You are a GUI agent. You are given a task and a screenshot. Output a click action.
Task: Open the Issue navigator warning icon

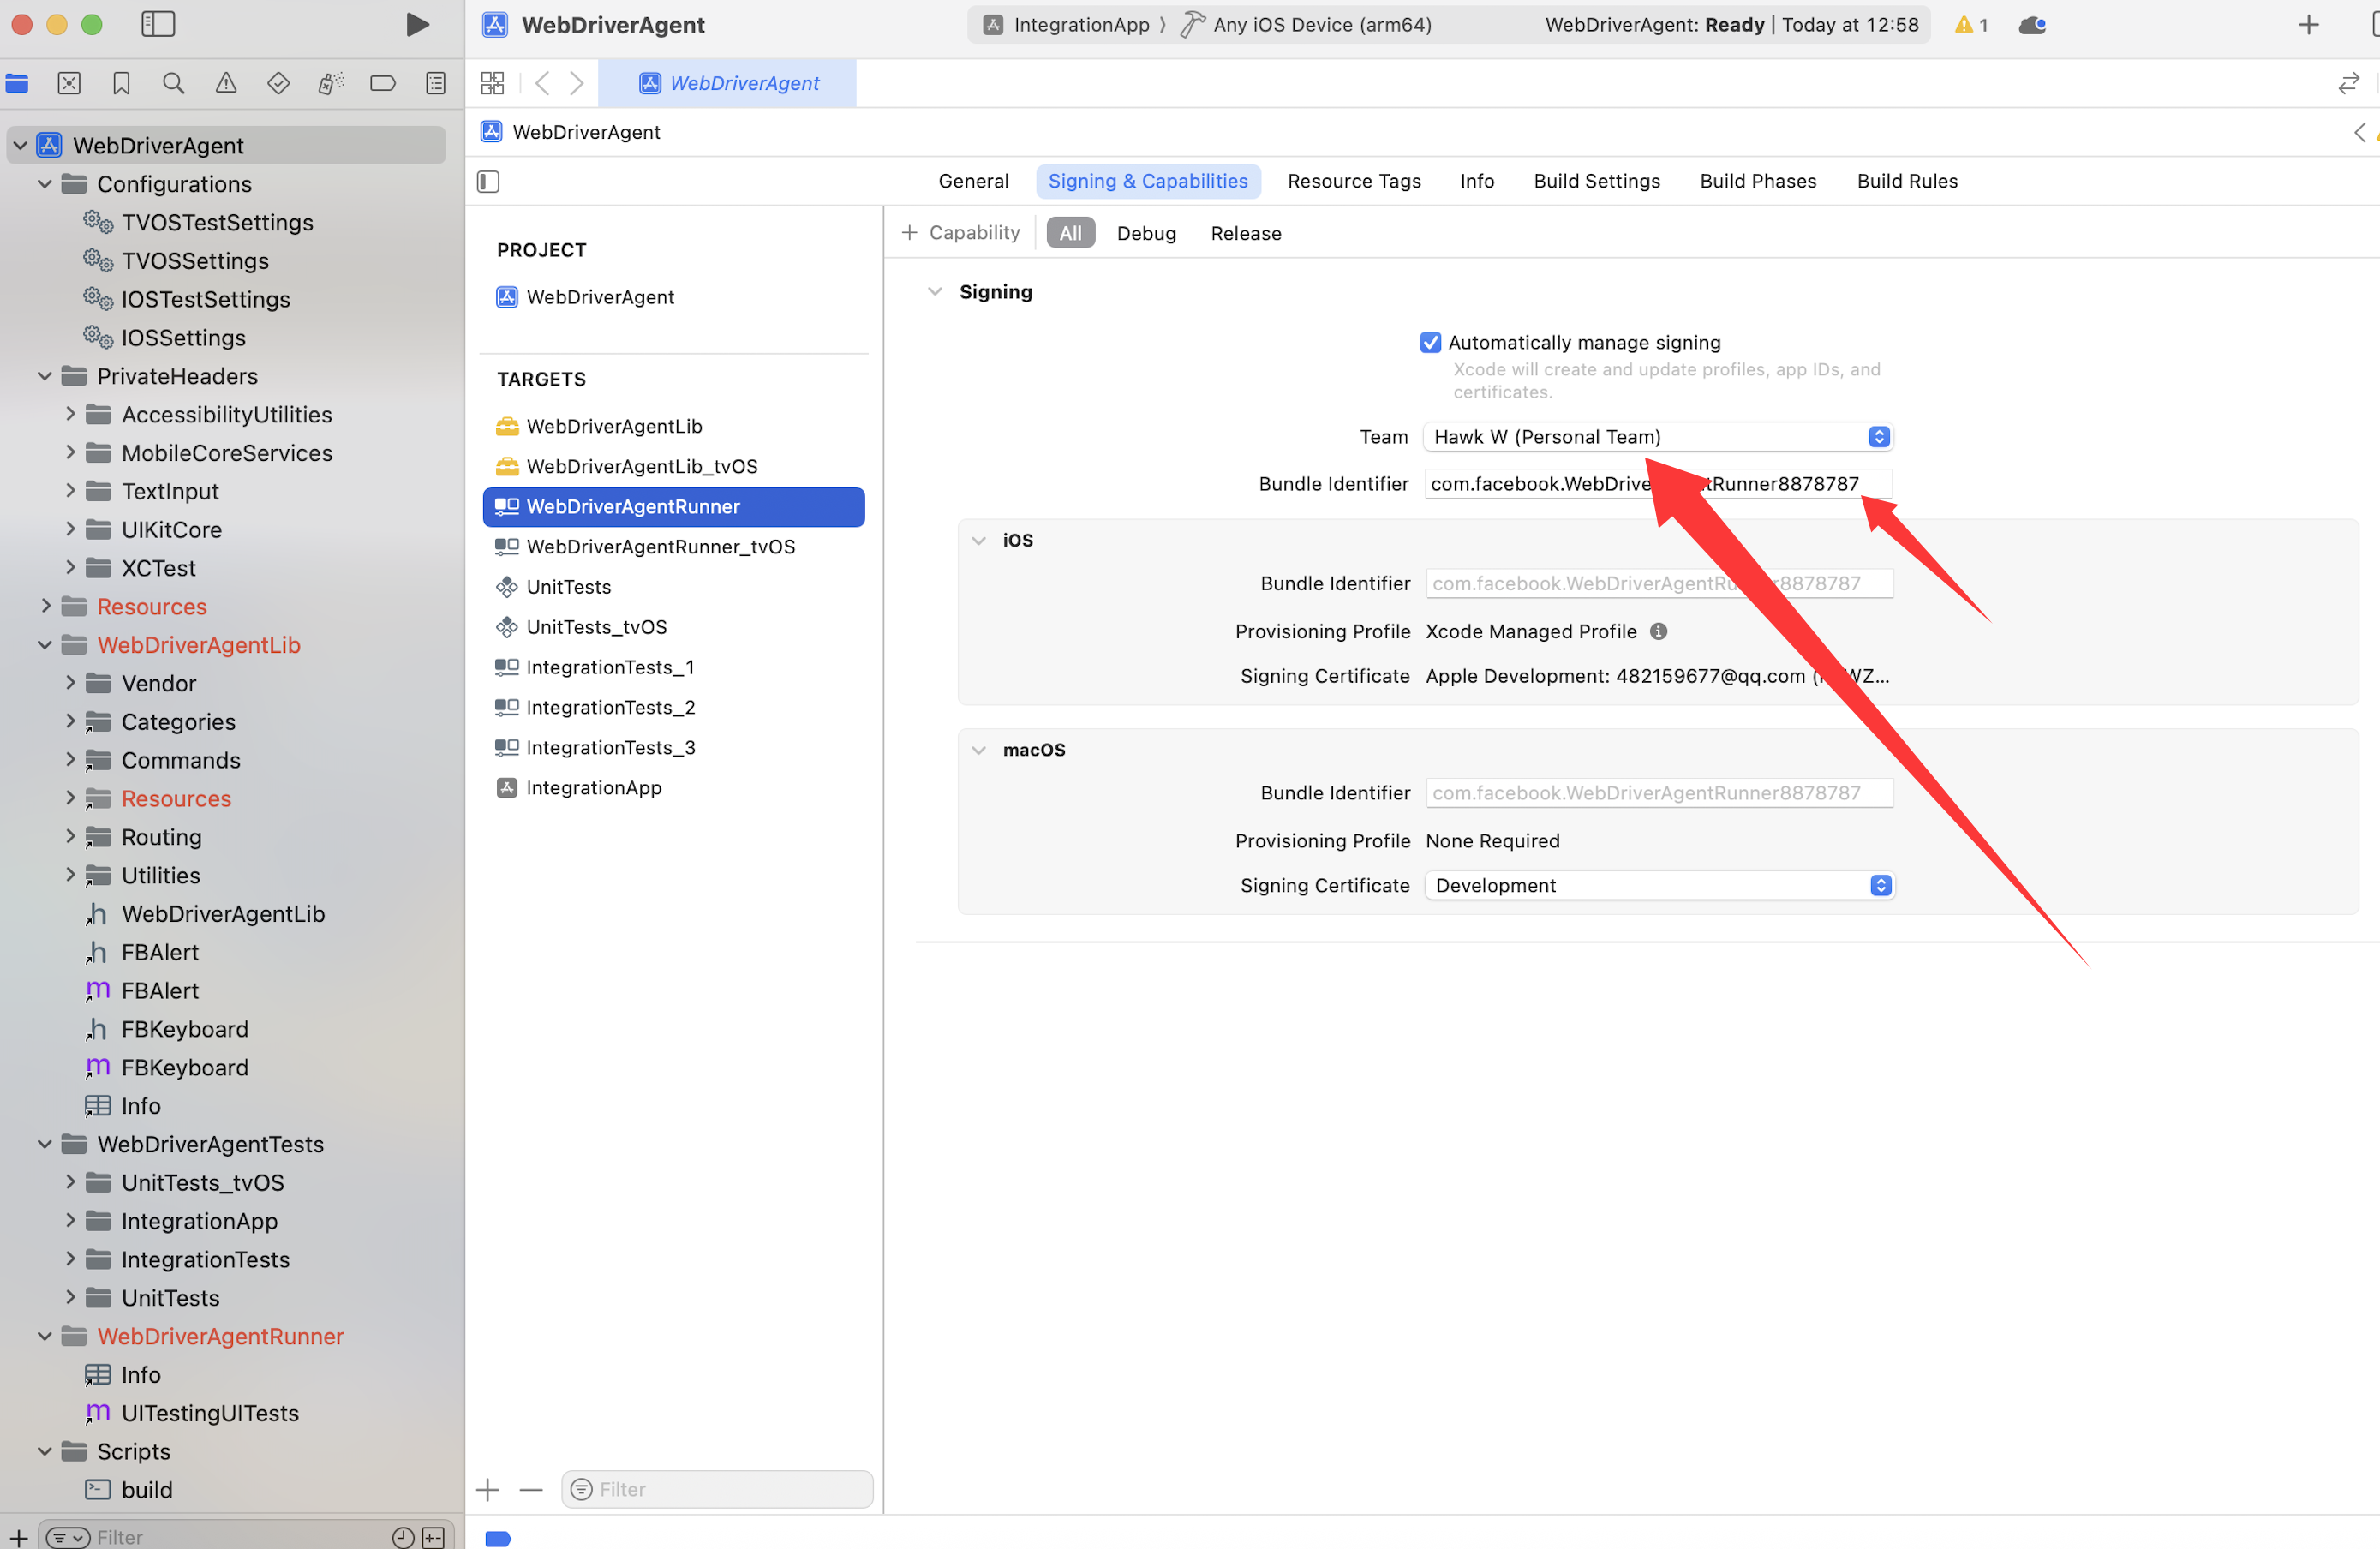click(226, 83)
